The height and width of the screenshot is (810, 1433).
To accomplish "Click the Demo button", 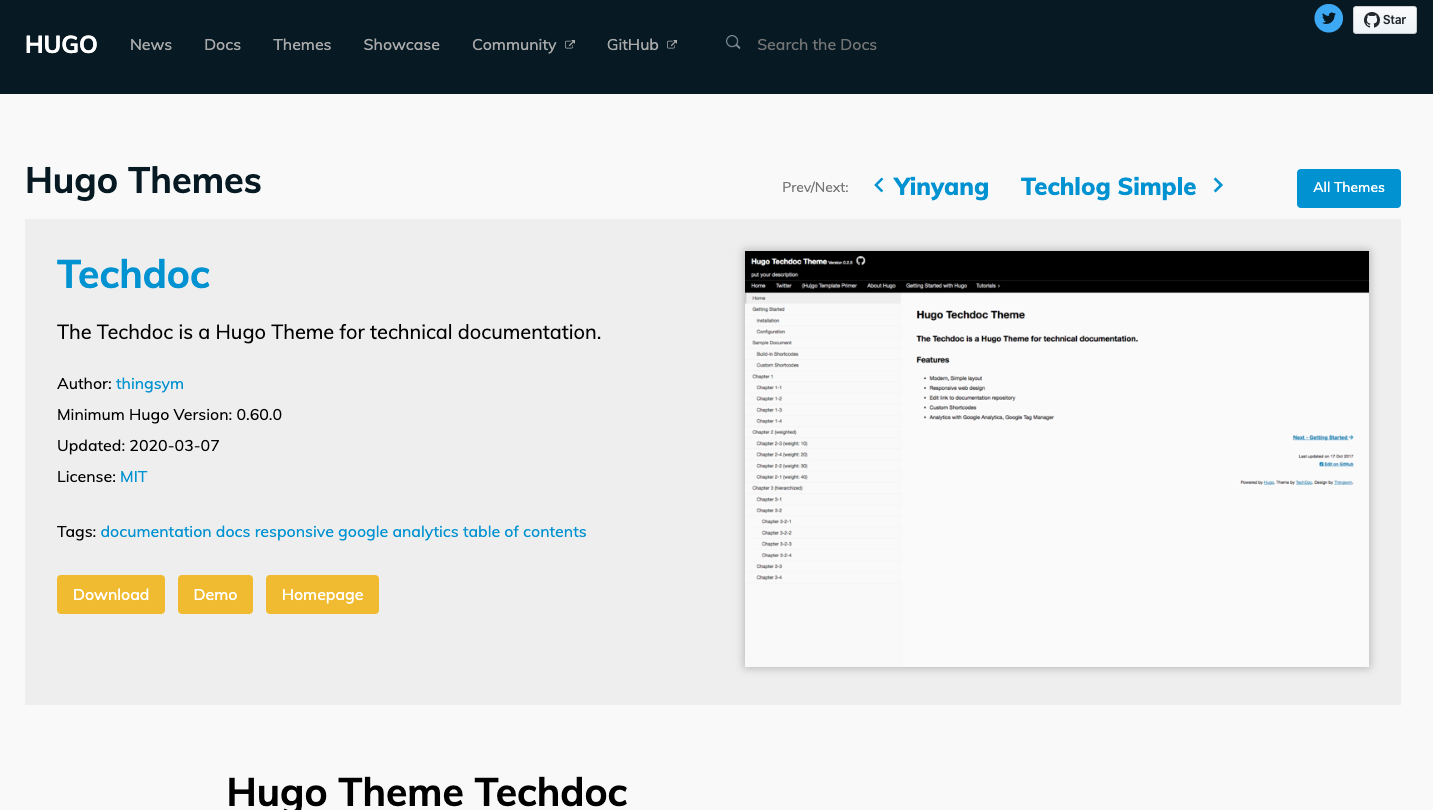I will 215,594.
